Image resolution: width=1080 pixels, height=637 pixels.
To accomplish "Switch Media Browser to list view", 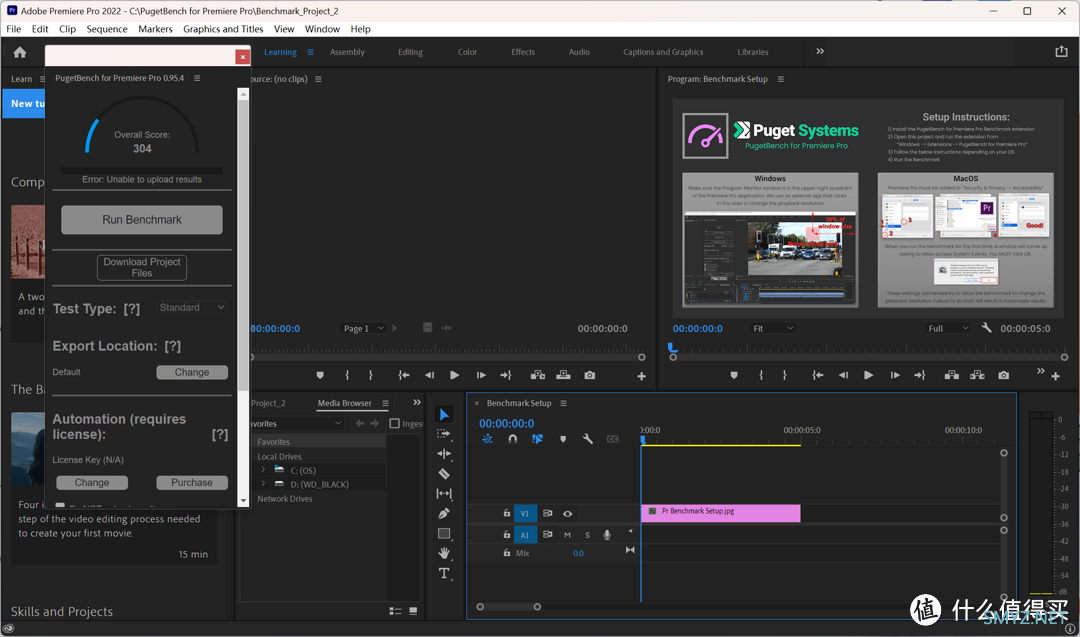I will pyautogui.click(x=395, y=611).
